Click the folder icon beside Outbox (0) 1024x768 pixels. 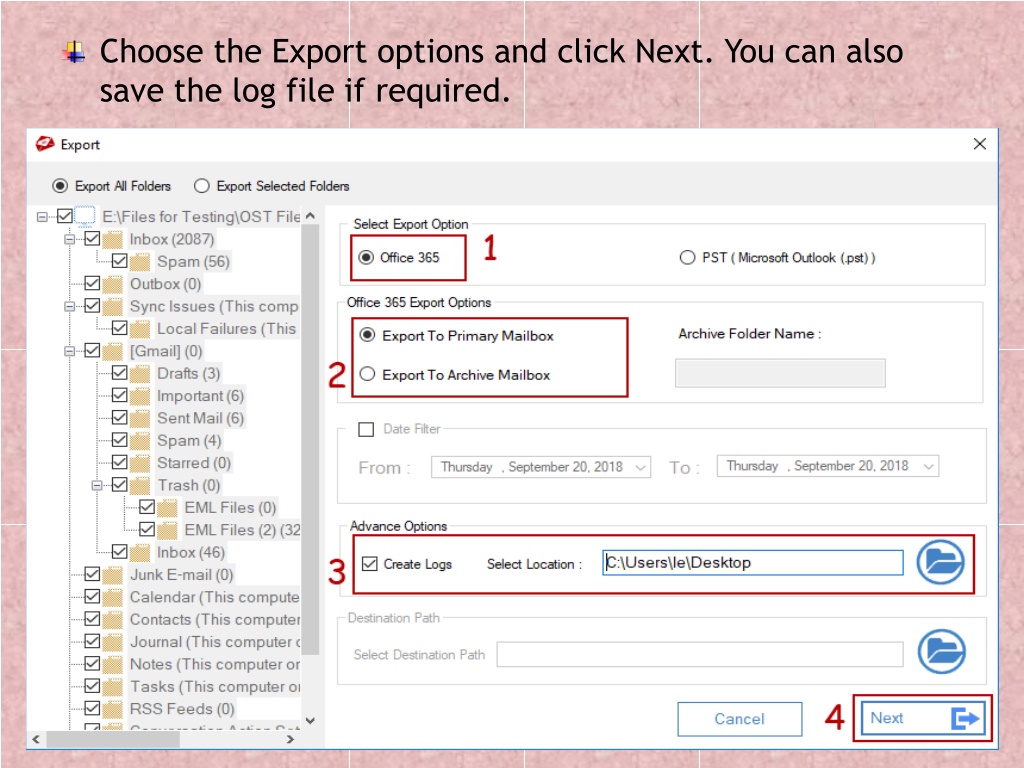(112, 284)
